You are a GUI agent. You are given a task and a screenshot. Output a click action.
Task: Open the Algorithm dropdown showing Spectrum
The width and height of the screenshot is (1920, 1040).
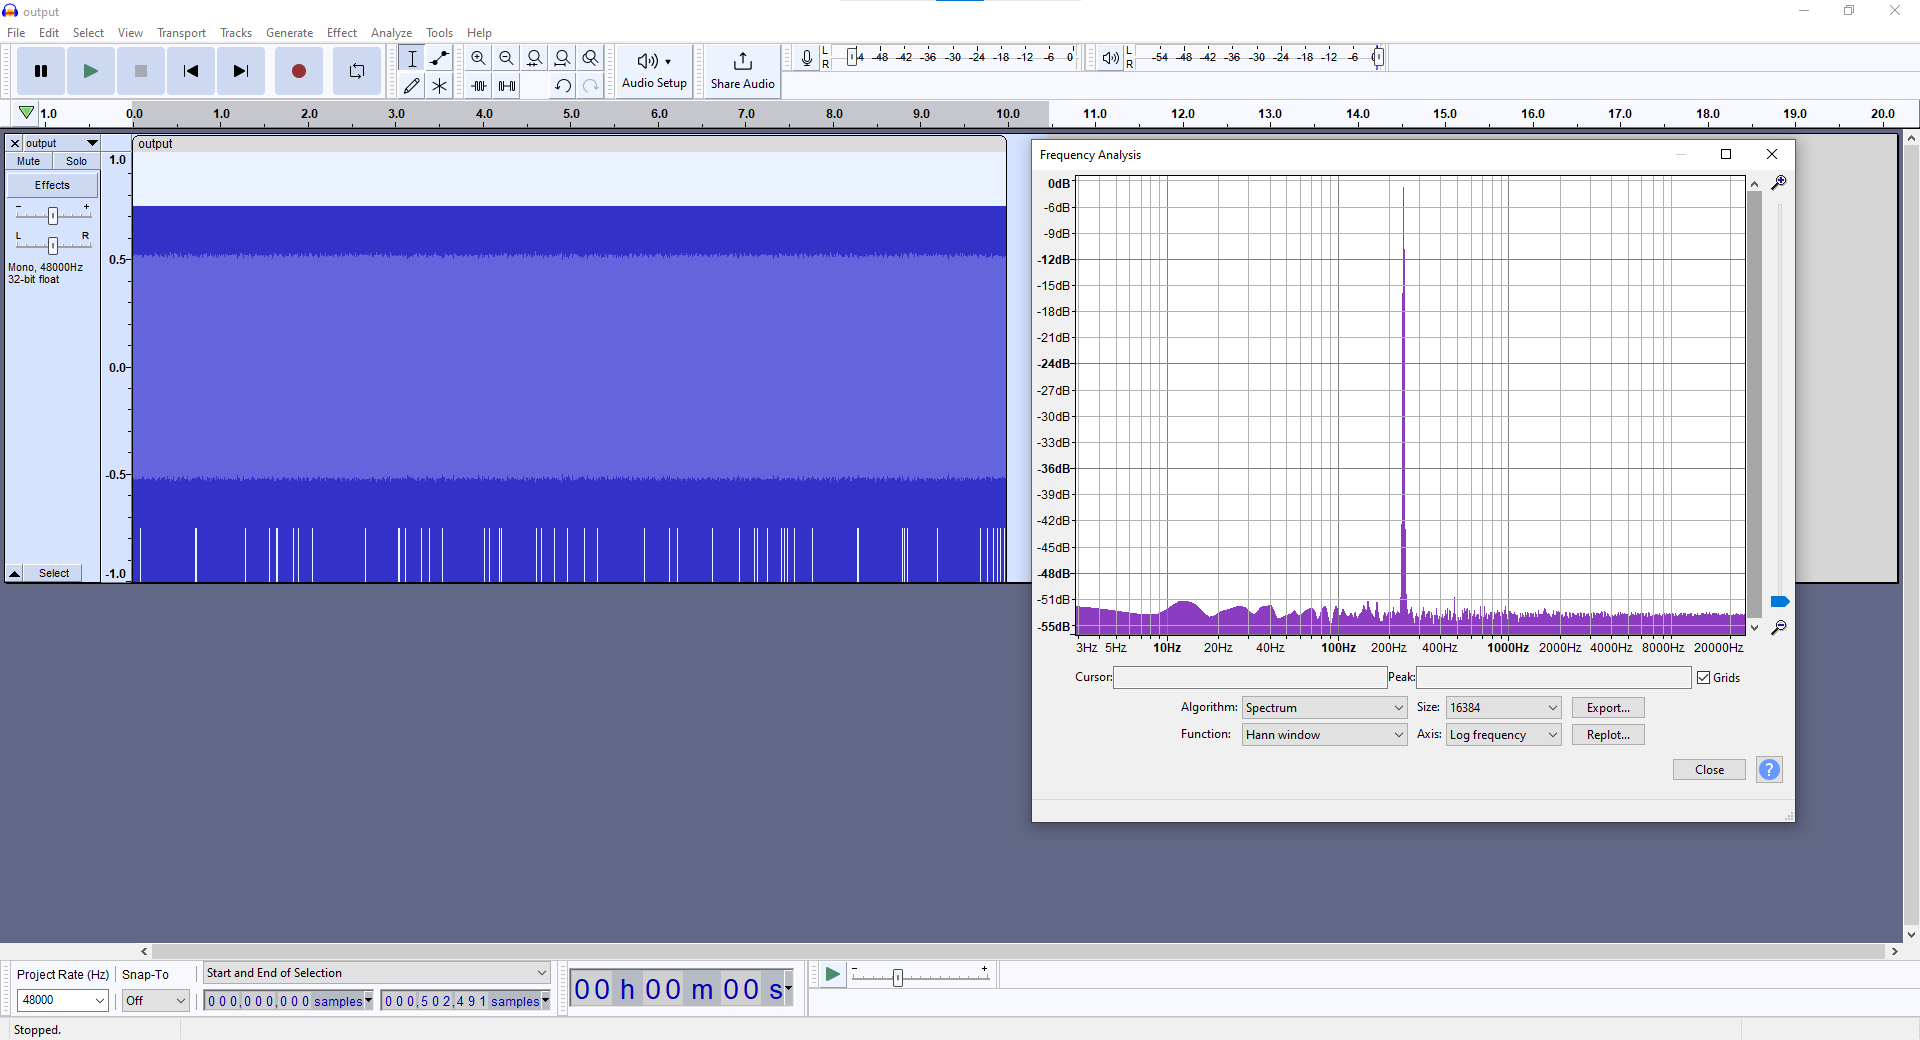click(x=1324, y=707)
